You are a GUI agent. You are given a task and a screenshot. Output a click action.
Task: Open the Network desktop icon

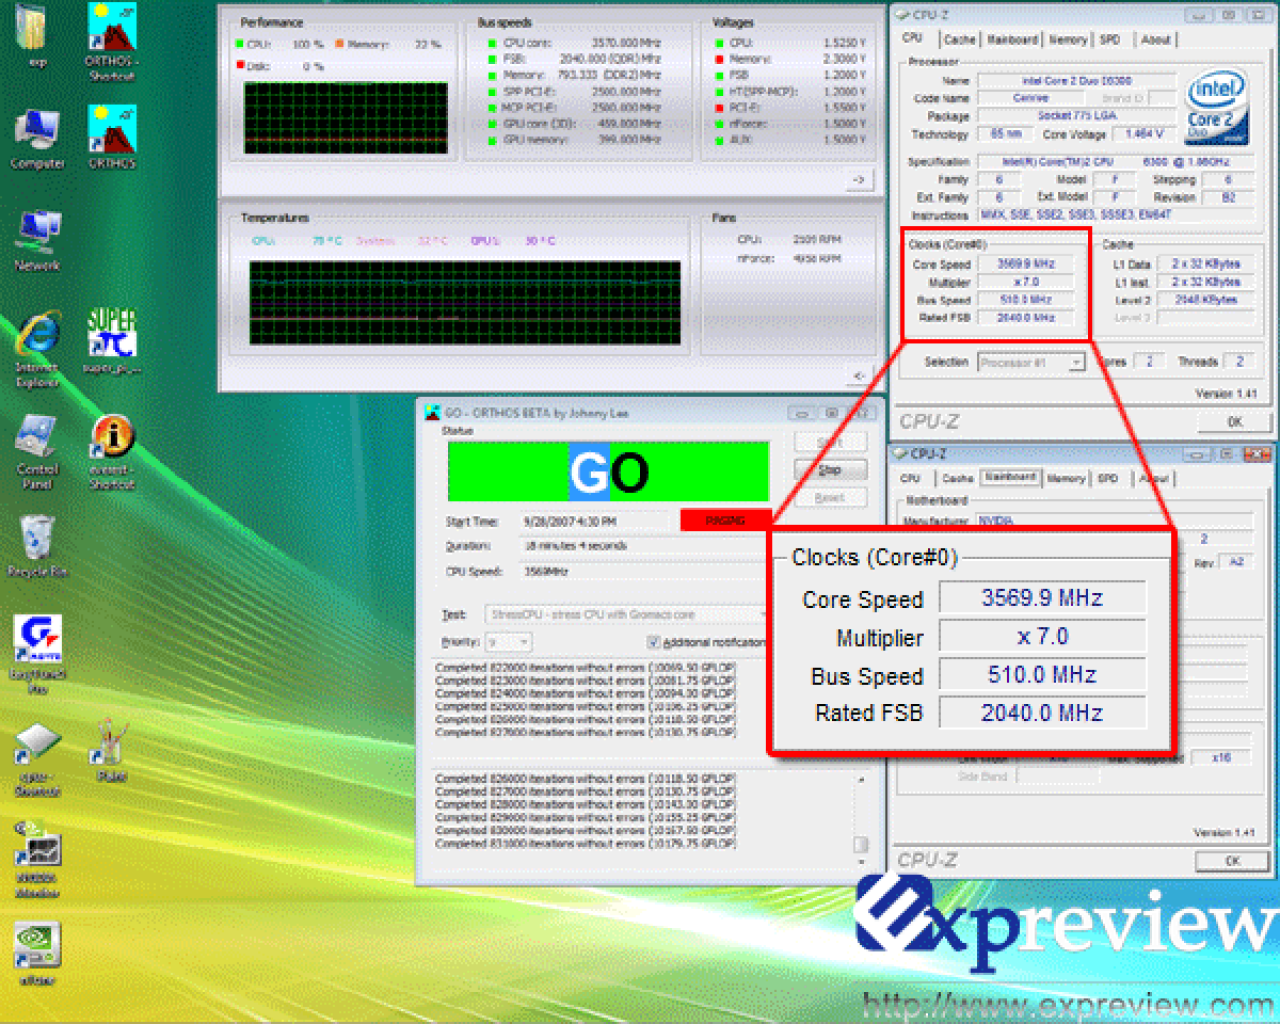click(37, 240)
